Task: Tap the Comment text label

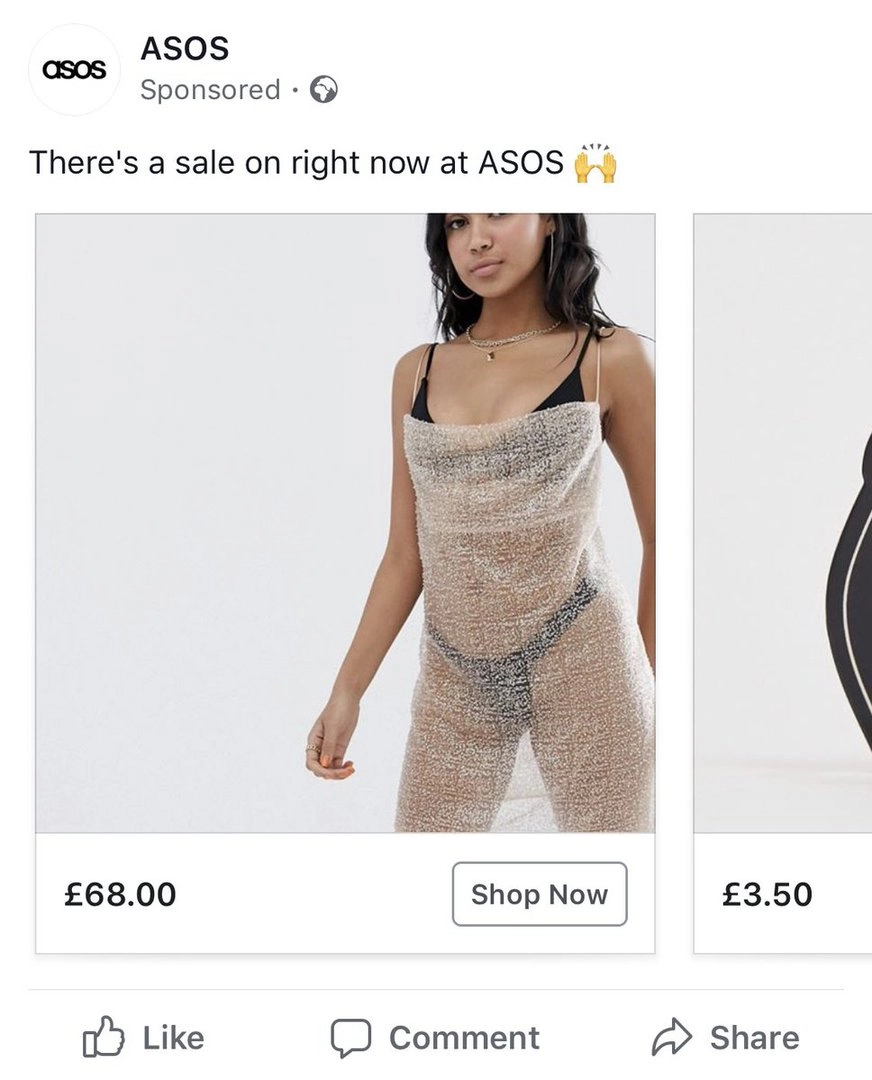Action: (464, 1038)
